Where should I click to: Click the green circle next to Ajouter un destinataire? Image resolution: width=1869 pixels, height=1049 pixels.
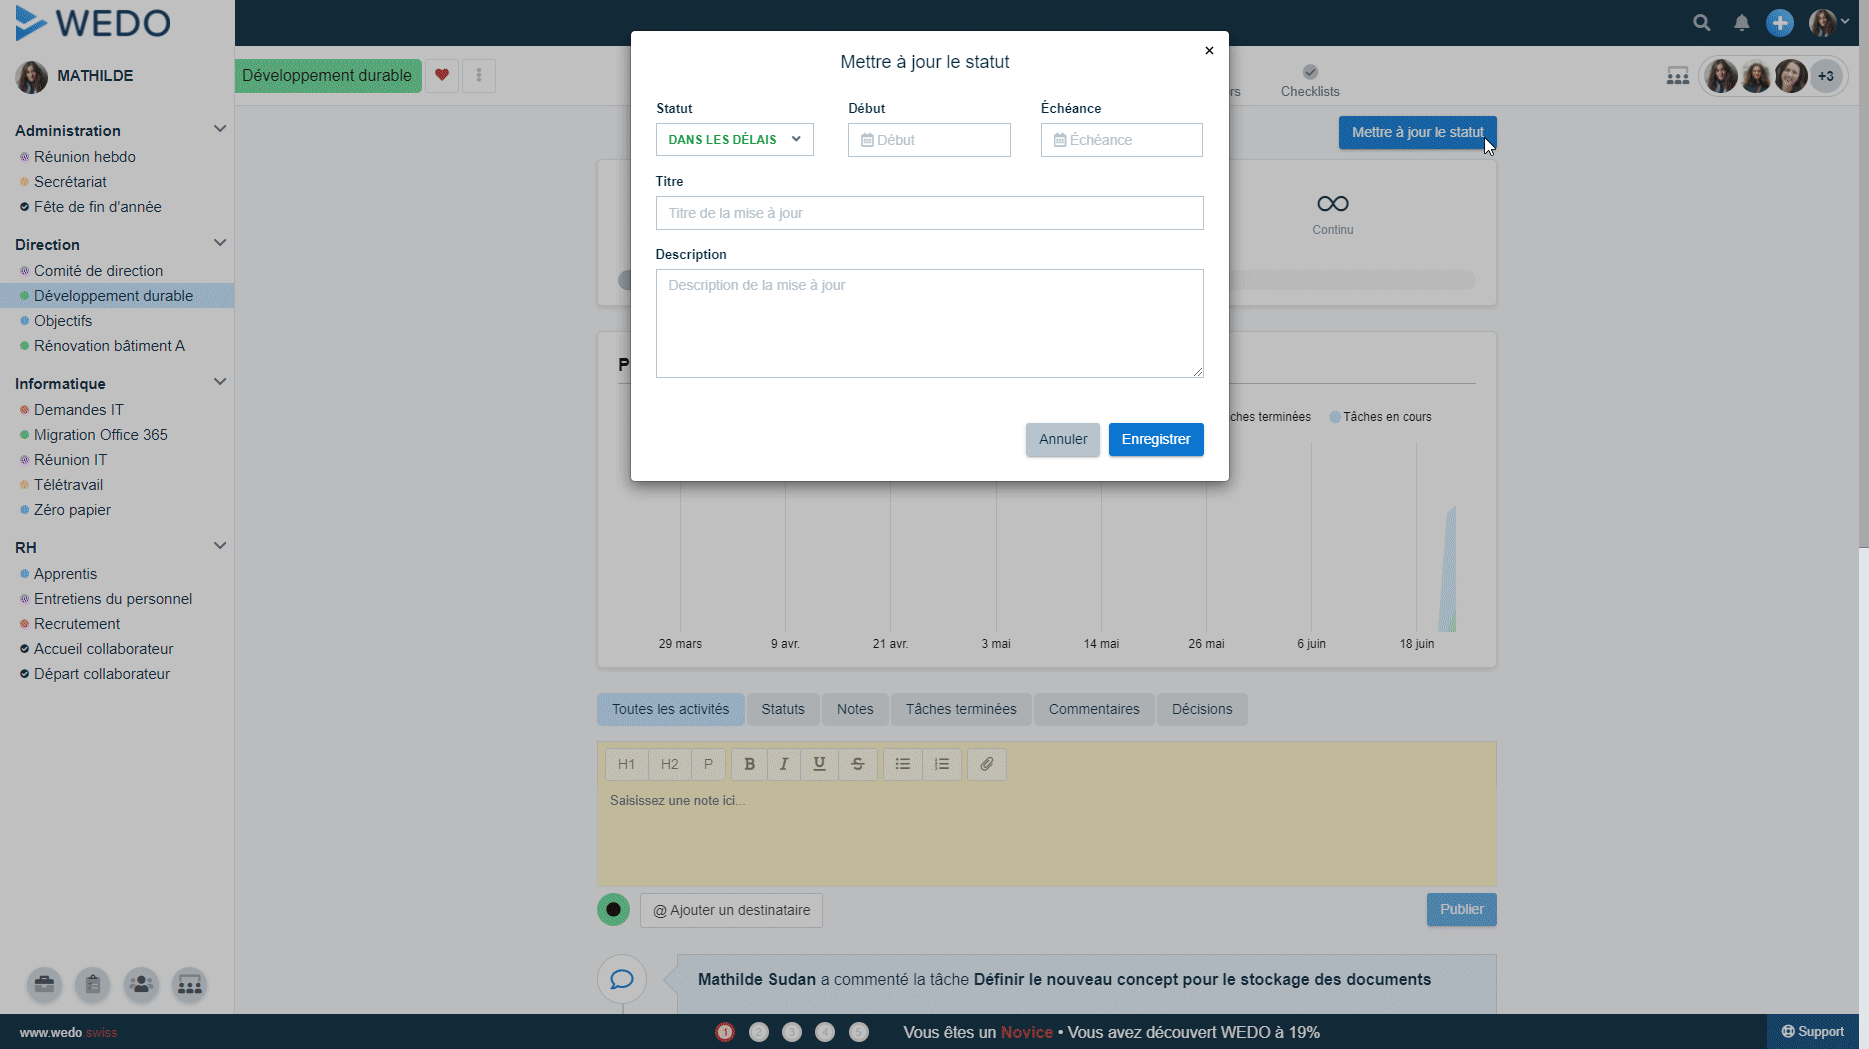coord(613,909)
